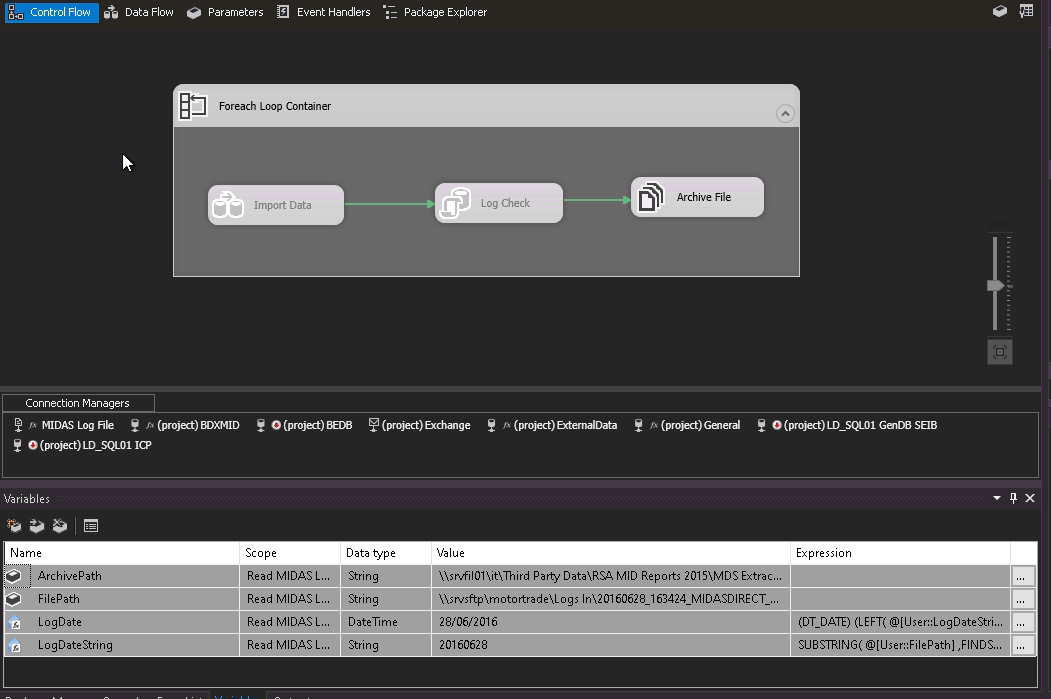The width and height of the screenshot is (1051, 699).
Task: Click the ArchivePath value cell
Action: (611, 576)
